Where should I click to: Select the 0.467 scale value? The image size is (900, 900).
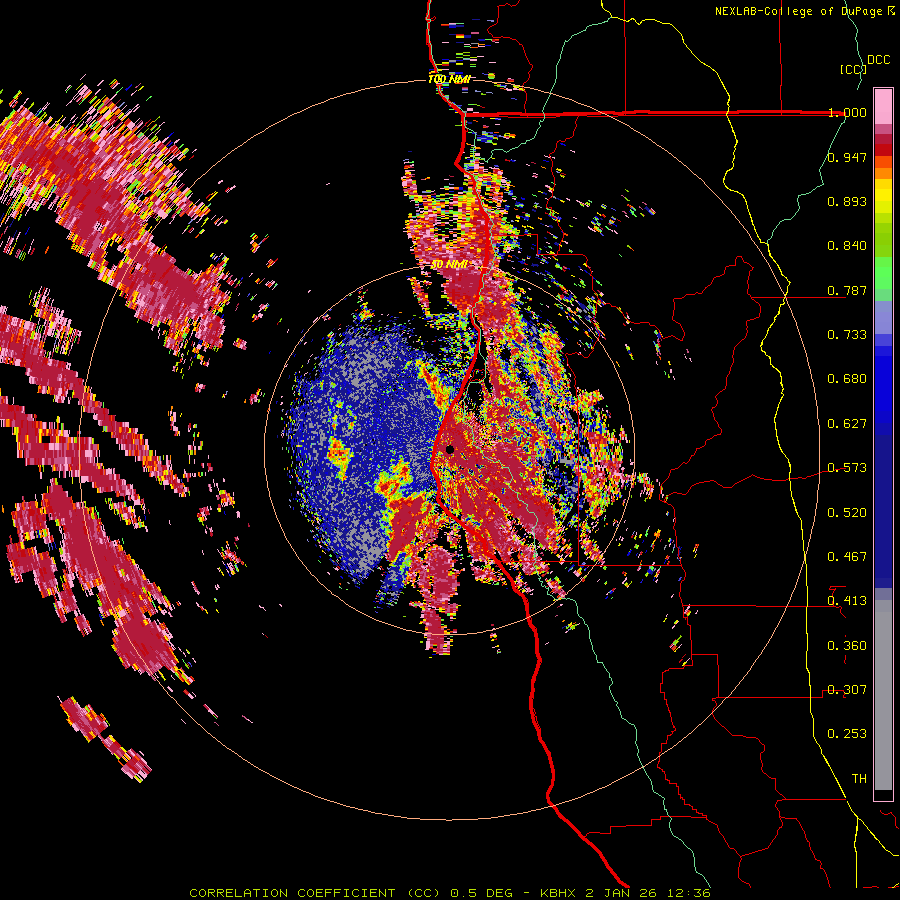847,557
